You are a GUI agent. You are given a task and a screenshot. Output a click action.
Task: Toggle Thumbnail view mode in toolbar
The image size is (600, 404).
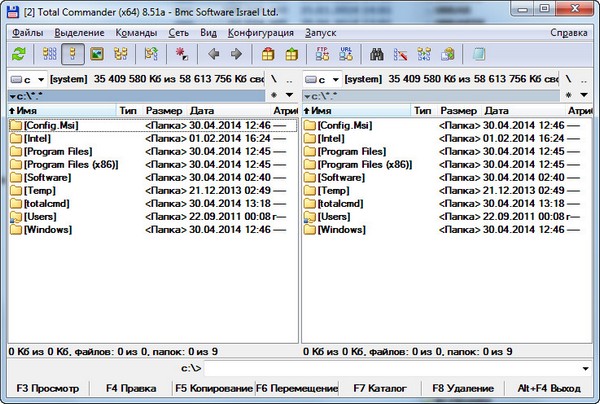point(97,54)
